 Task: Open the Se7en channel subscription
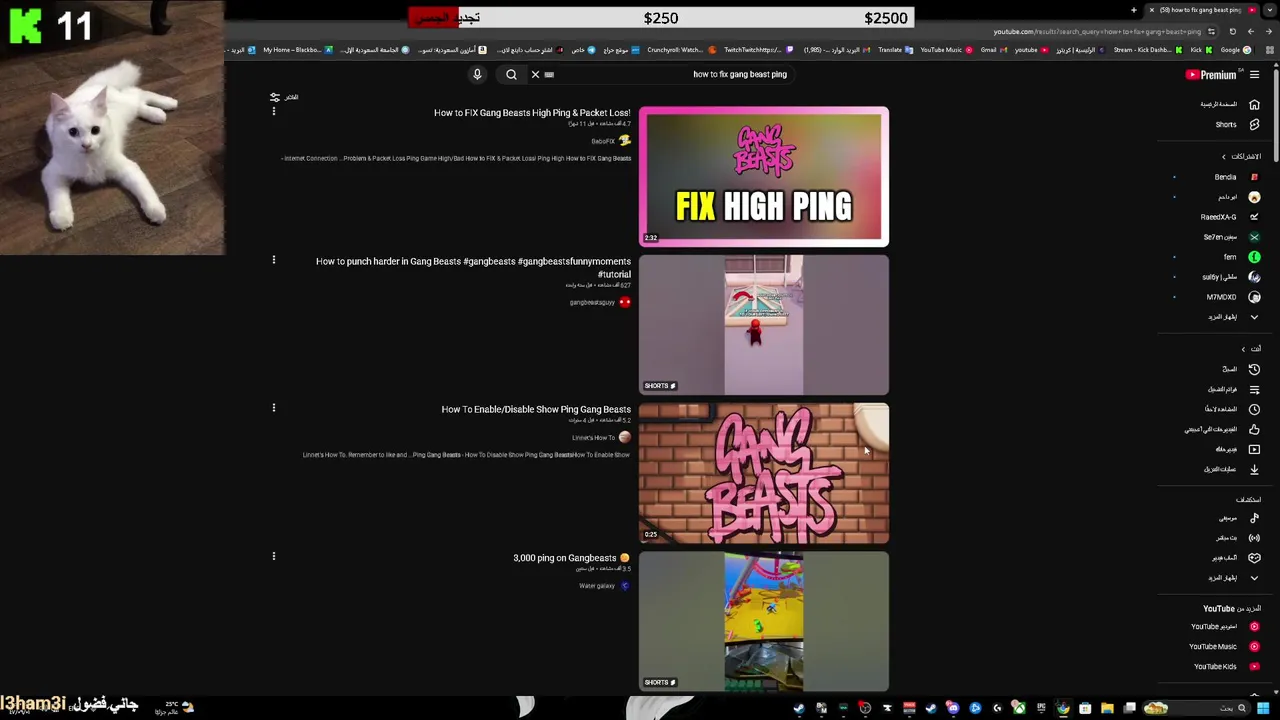pyautogui.click(x=1231, y=237)
